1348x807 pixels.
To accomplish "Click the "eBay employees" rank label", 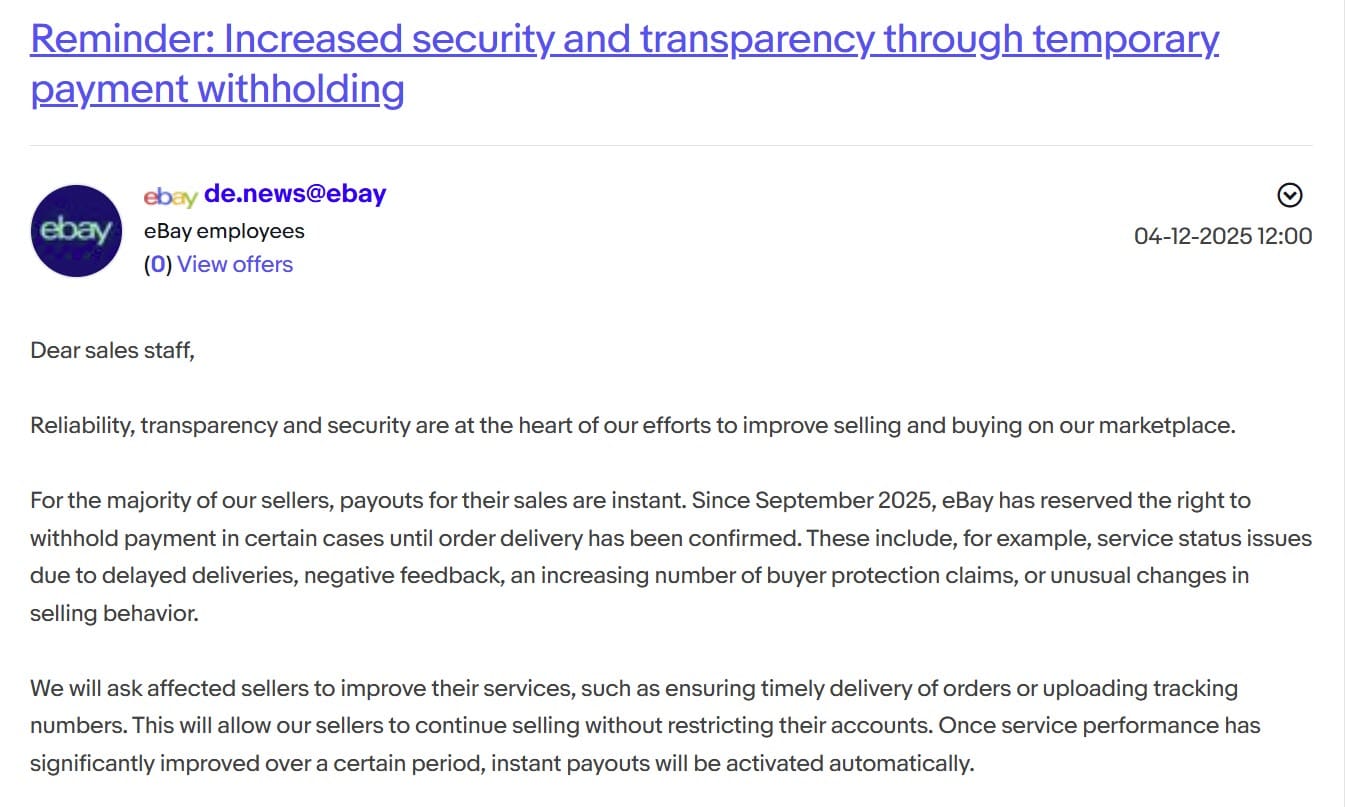I will click(224, 231).
